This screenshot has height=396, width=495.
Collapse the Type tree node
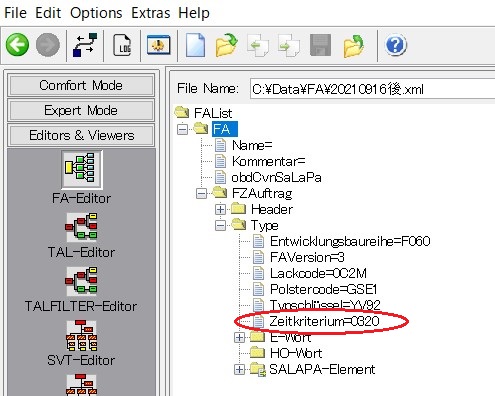tap(220, 225)
